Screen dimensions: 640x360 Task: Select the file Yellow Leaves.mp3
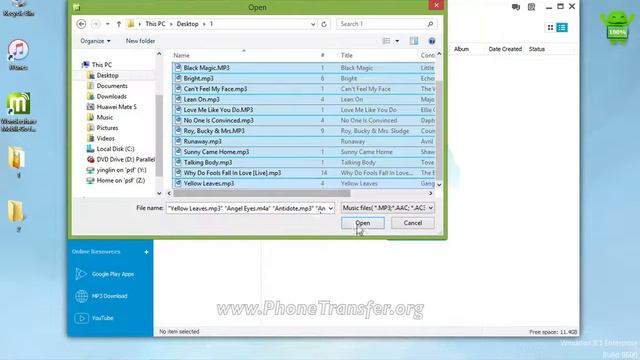(304, 183)
